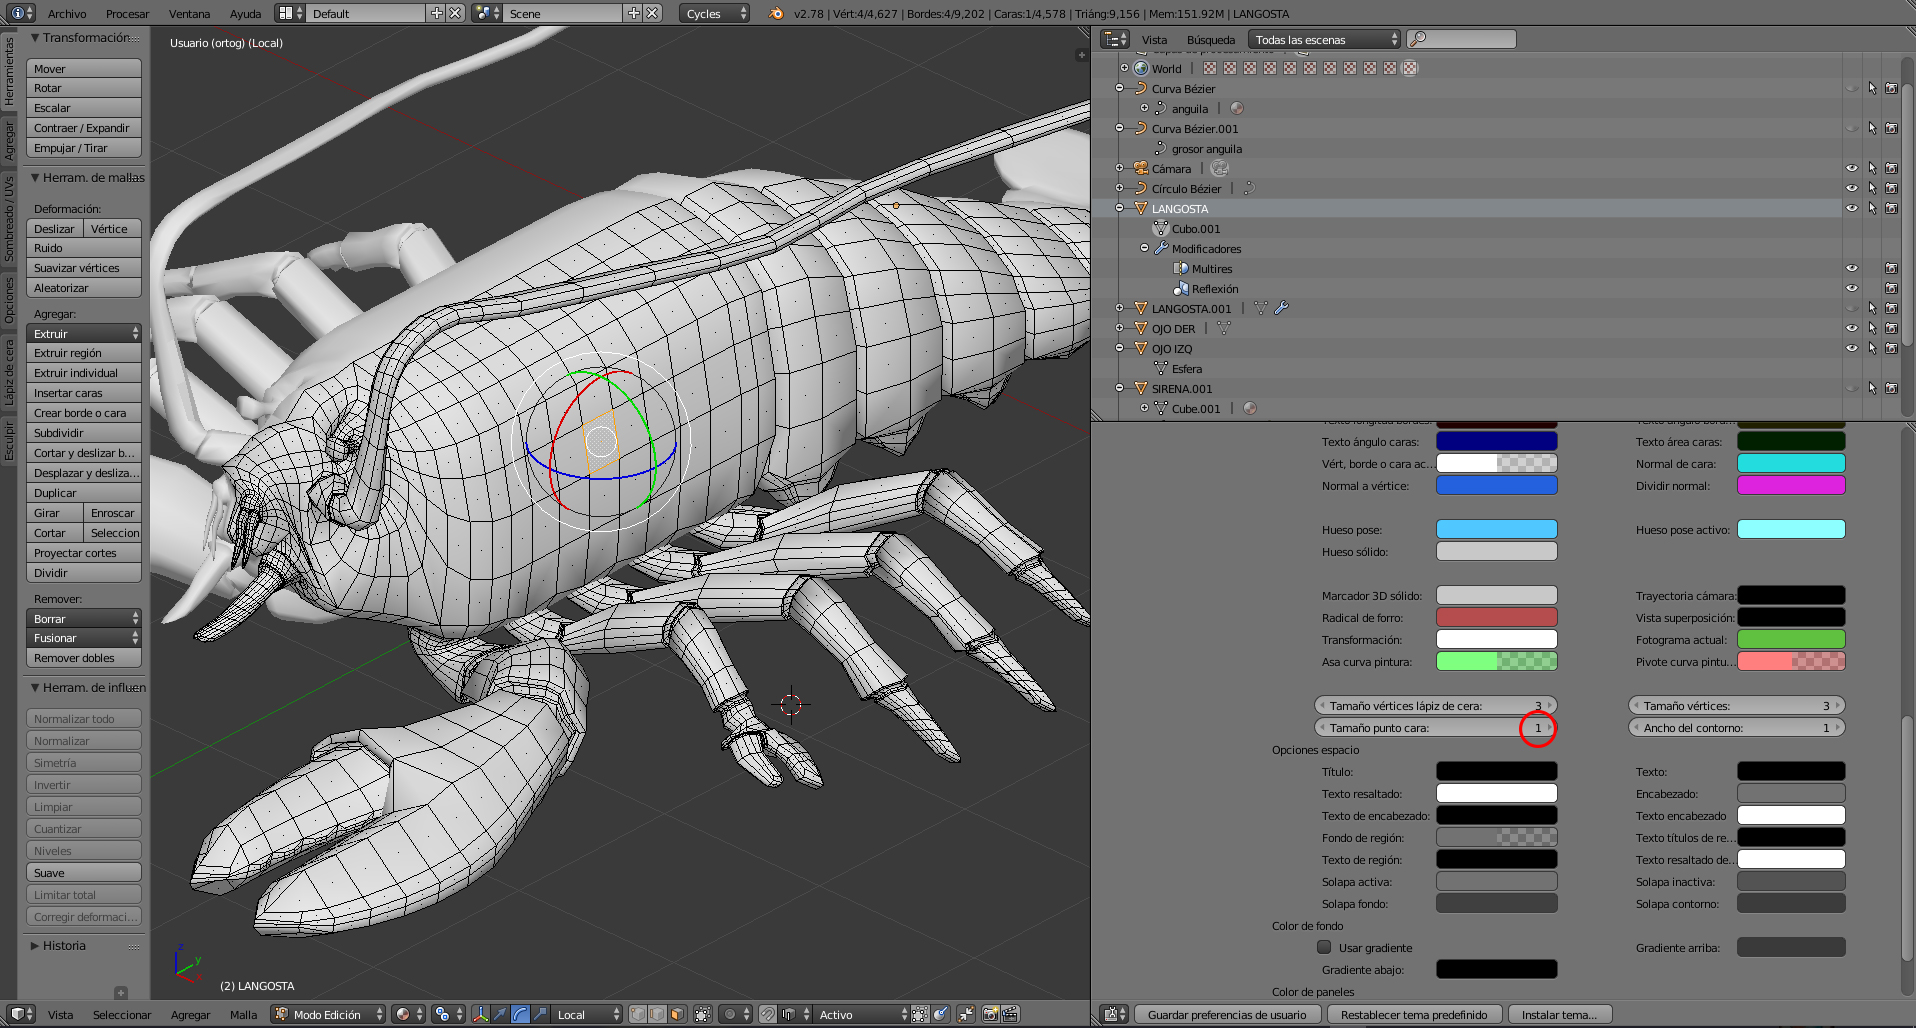Click the OpenGL render camera icon
Image resolution: width=1916 pixels, height=1028 pixels.
[x=990, y=1014]
